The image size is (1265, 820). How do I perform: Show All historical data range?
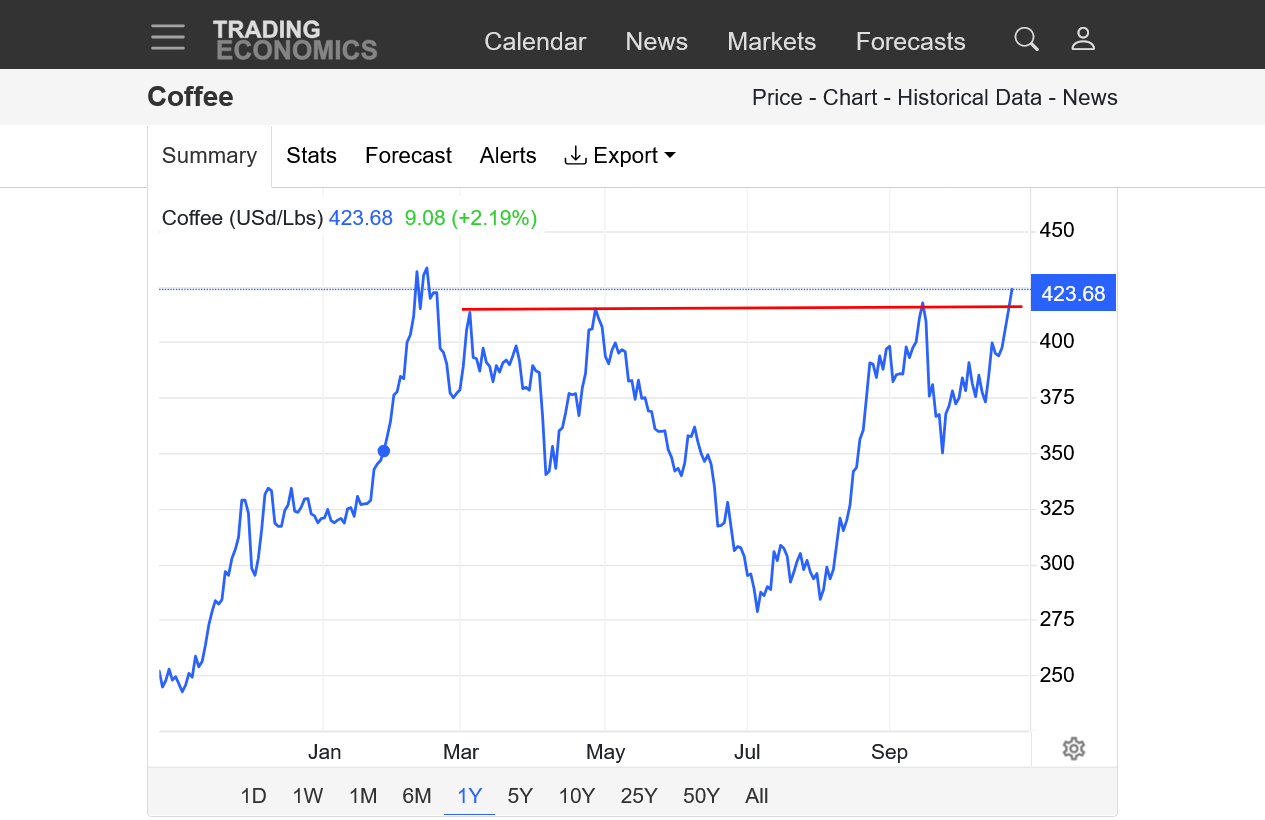[757, 796]
